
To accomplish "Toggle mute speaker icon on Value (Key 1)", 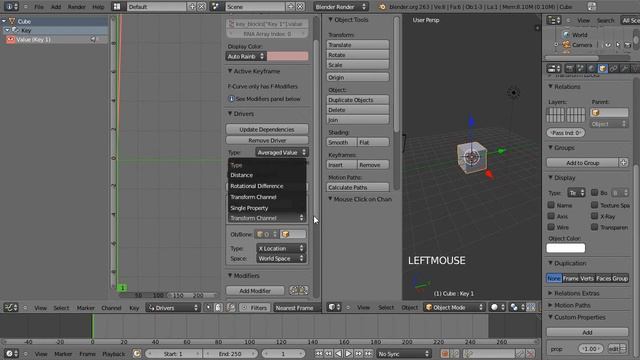I will pyautogui.click(x=93, y=40).
